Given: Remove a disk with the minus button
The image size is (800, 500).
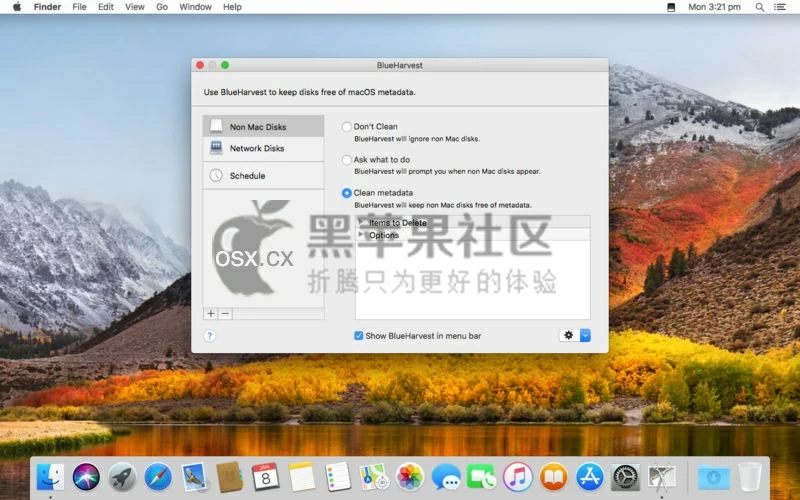Looking at the screenshot, I should tap(225, 314).
